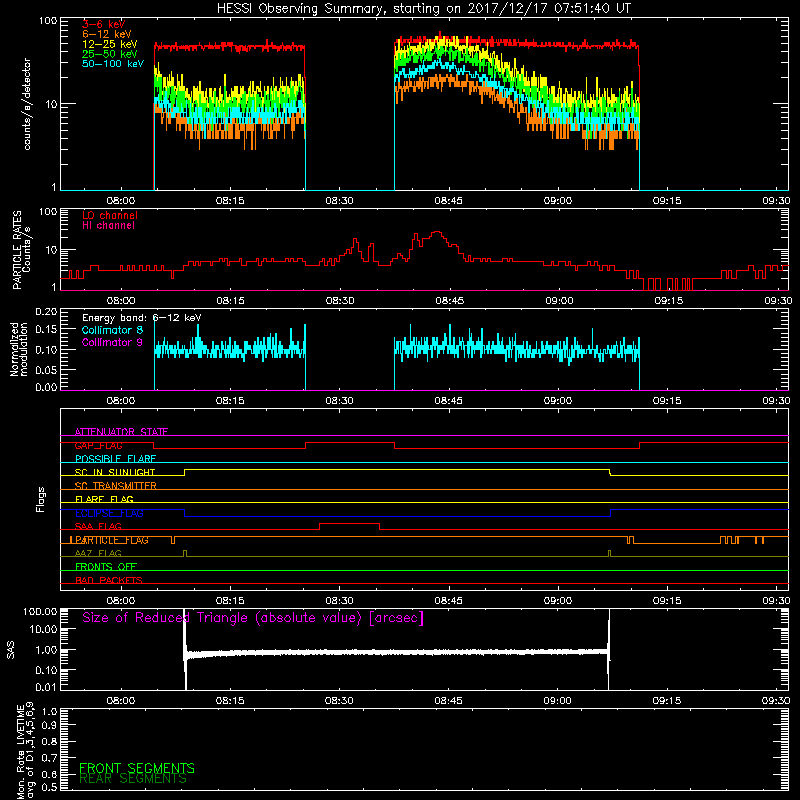This screenshot has height=800, width=800.
Task: Click 08:15 tick under the Flags plot
Action: click(230, 601)
